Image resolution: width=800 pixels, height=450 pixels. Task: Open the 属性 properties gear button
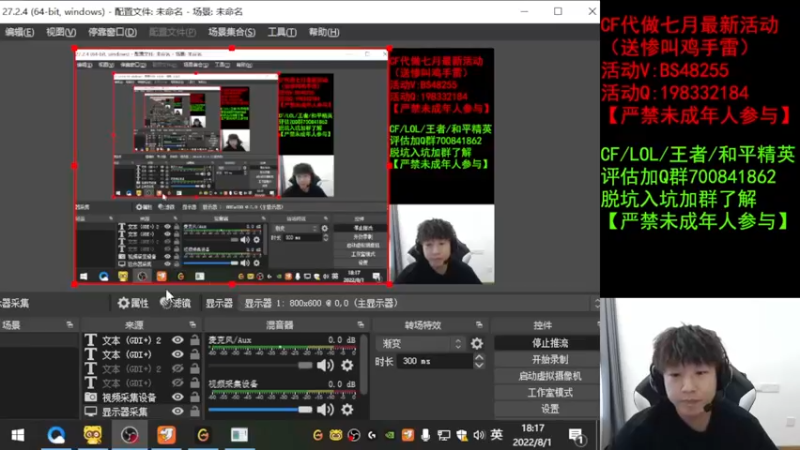(x=133, y=303)
